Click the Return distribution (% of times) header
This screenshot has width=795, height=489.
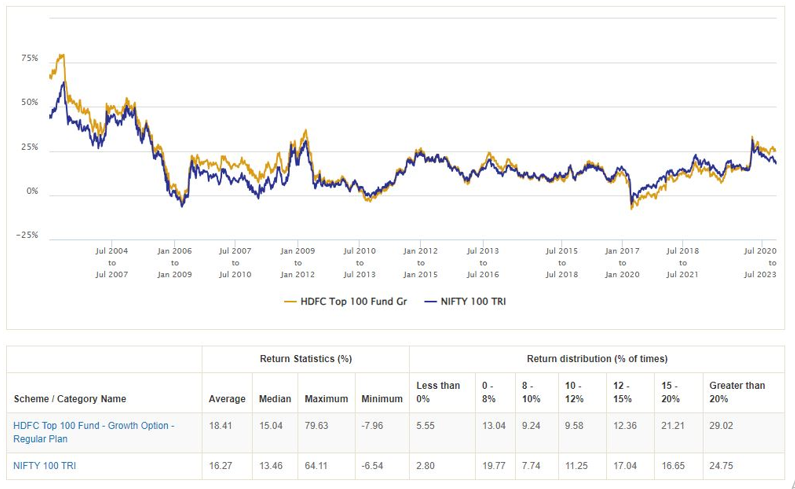(x=597, y=359)
